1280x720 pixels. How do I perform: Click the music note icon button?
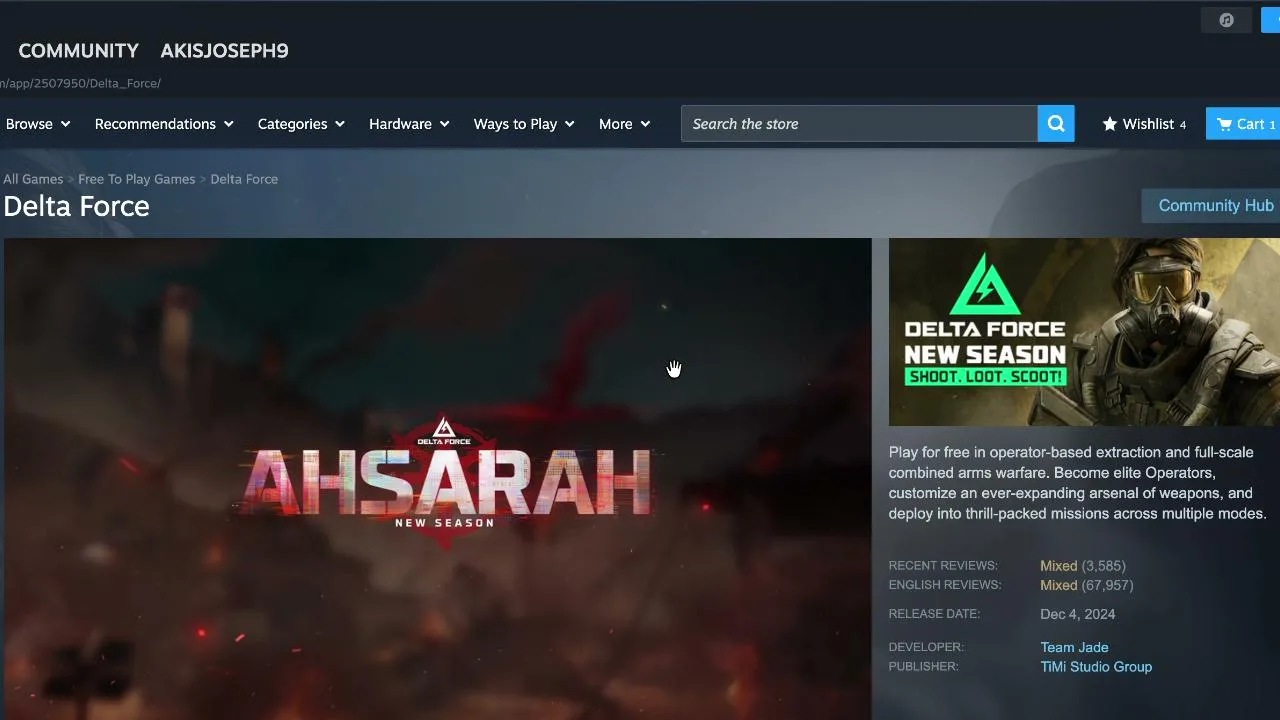click(1226, 20)
